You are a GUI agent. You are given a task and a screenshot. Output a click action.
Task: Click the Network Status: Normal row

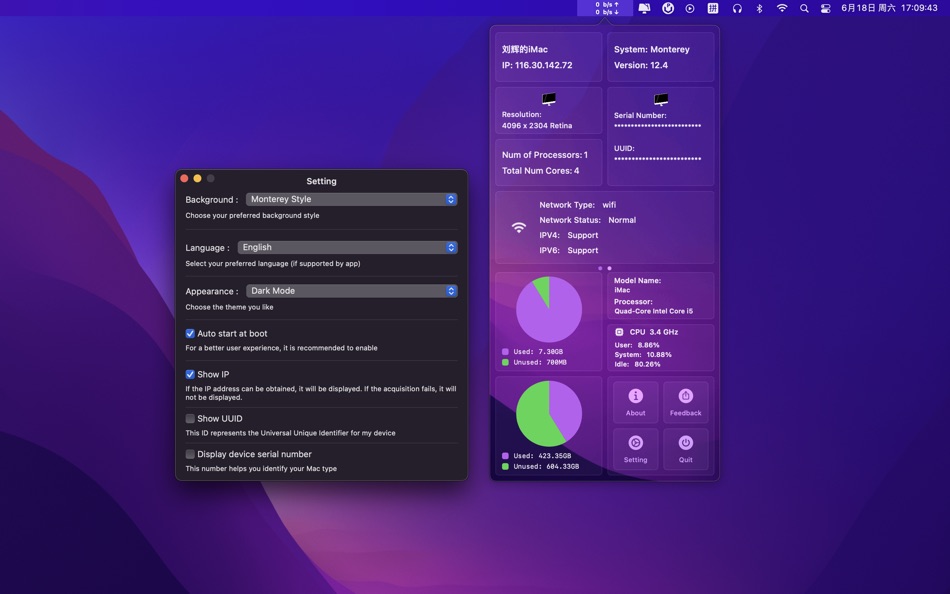click(x=588, y=220)
